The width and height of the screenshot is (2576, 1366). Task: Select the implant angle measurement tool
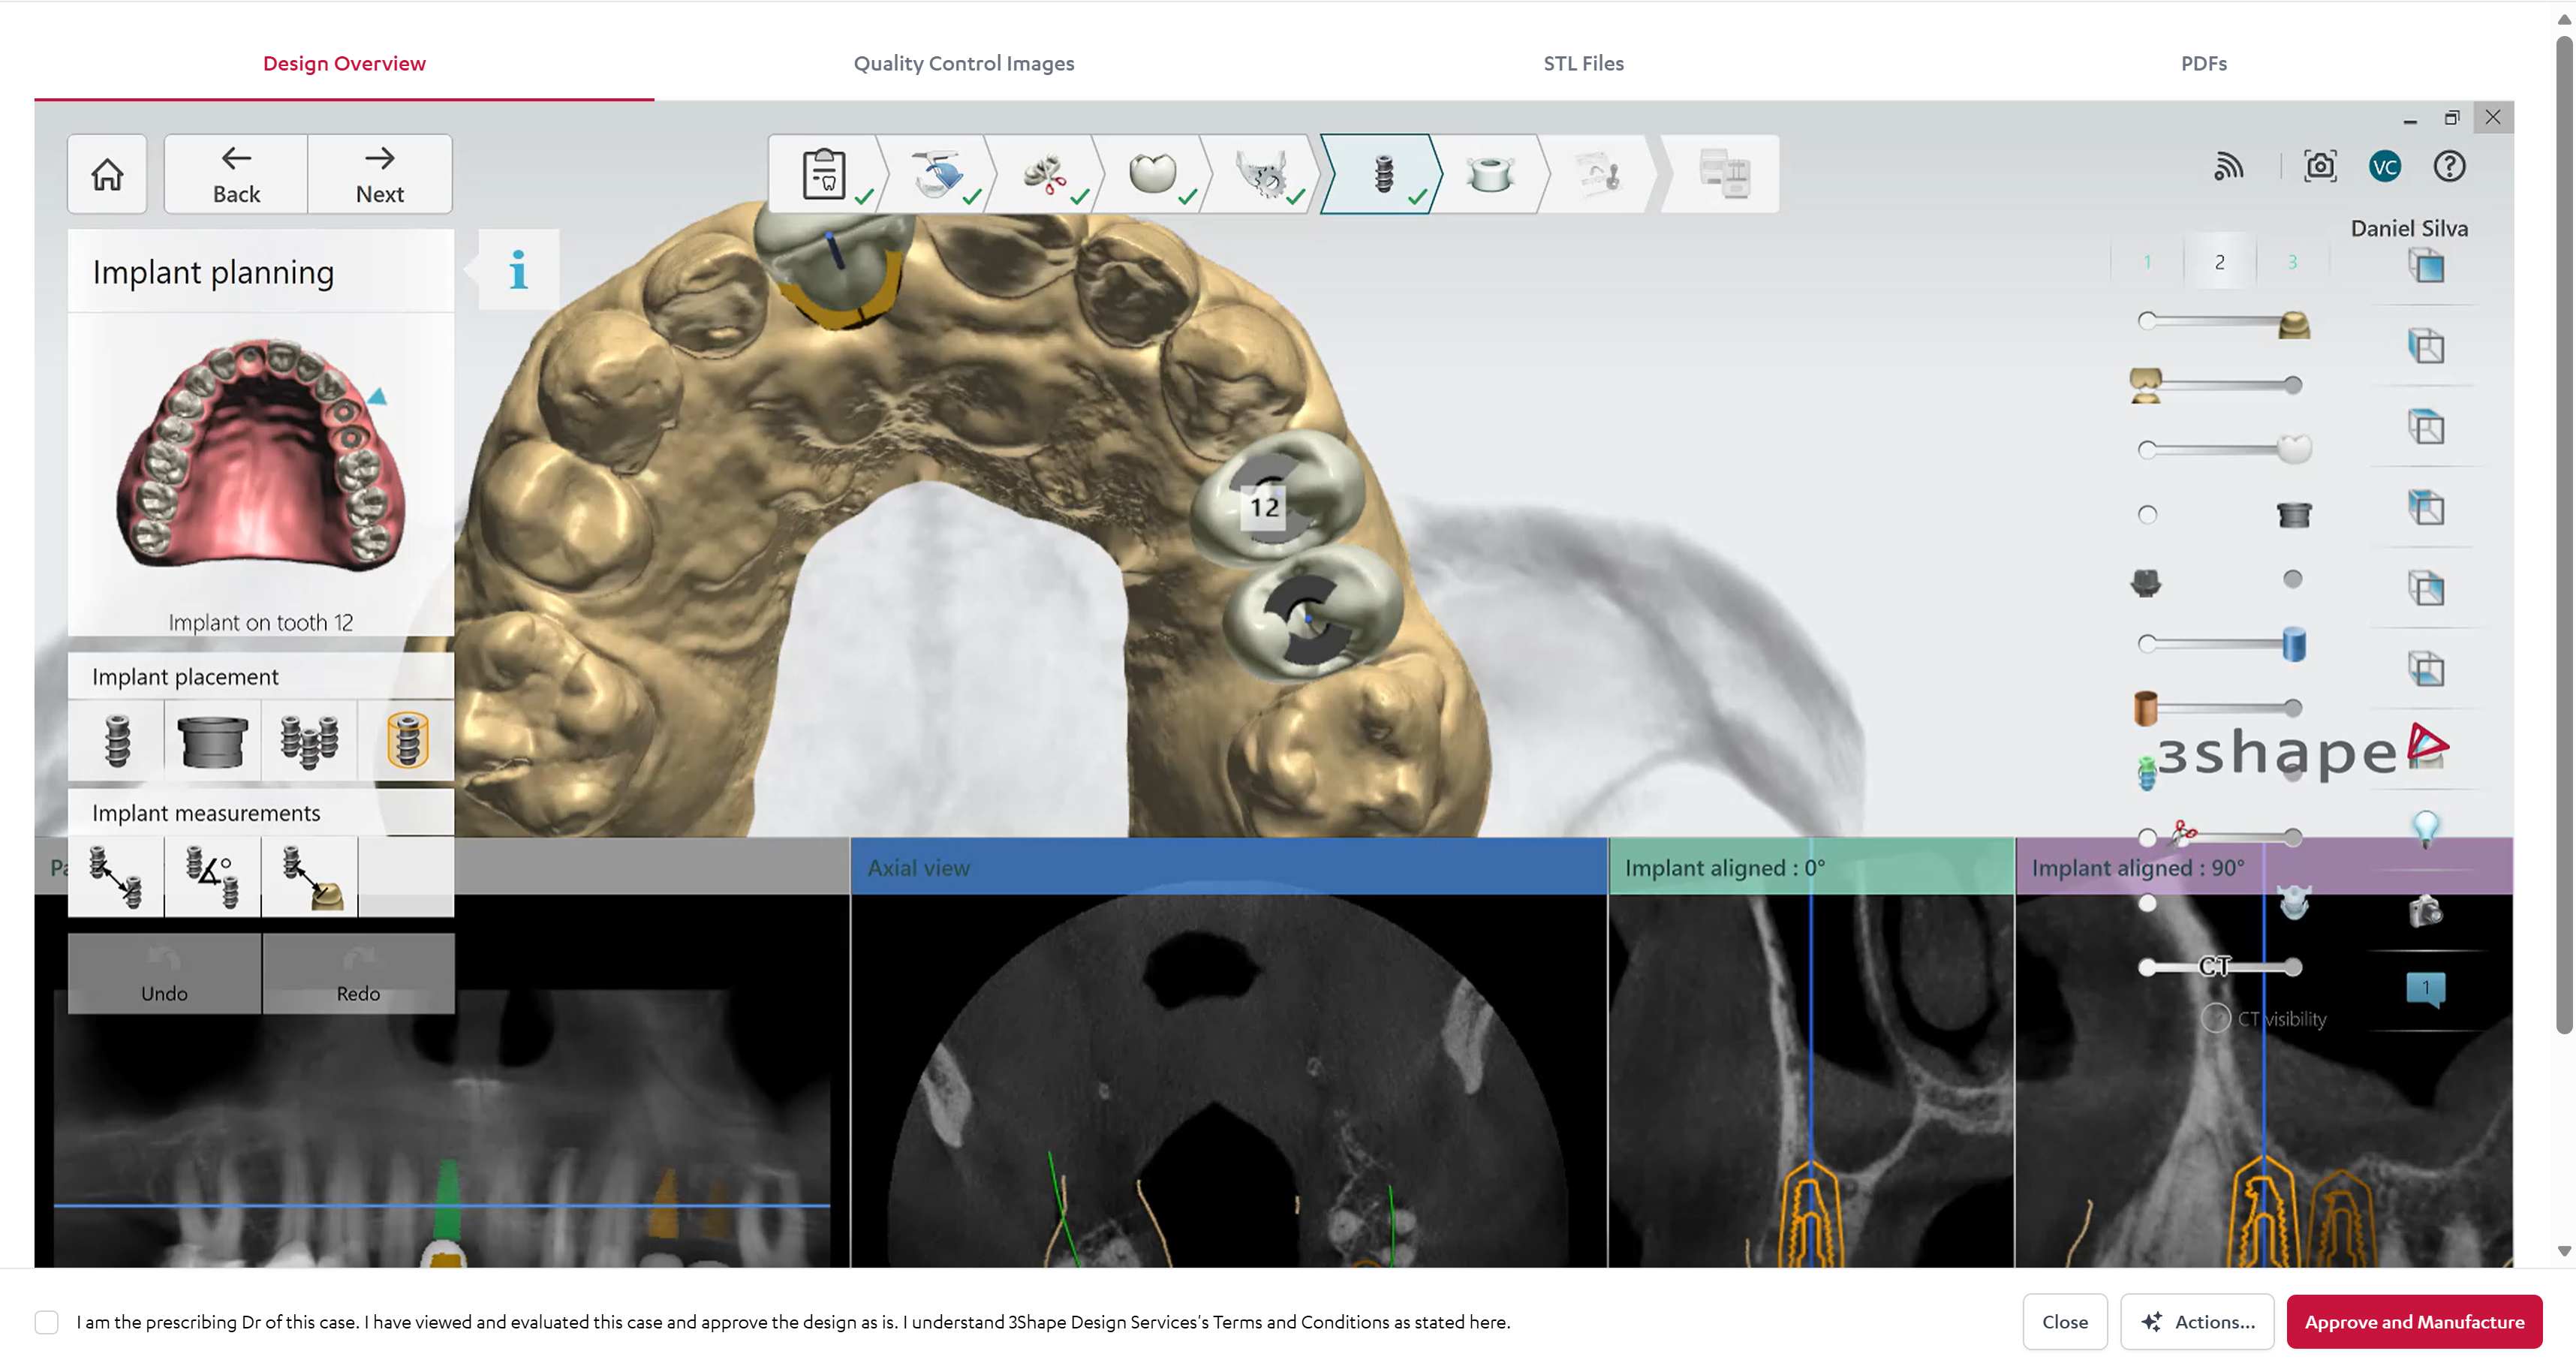[212, 876]
